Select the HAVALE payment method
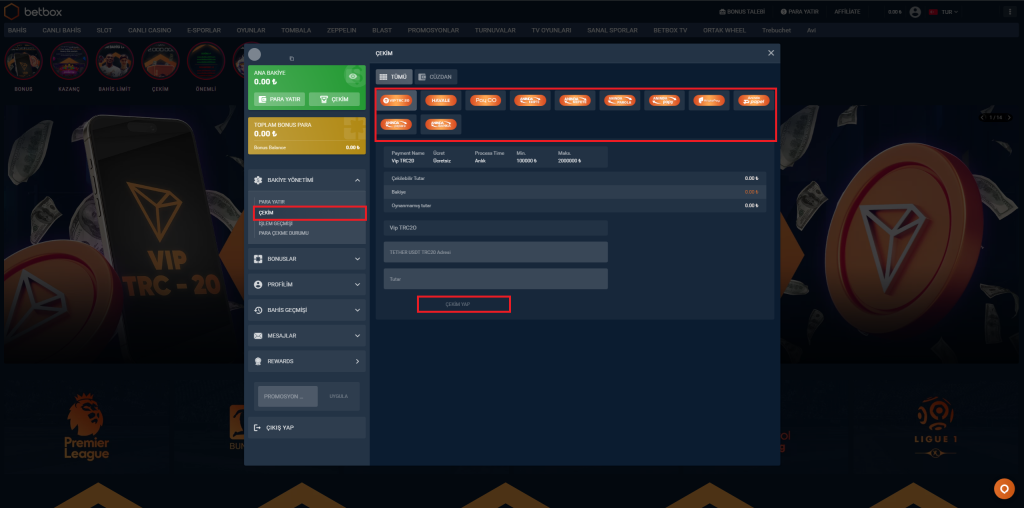The height and width of the screenshot is (508, 1024). point(441,101)
